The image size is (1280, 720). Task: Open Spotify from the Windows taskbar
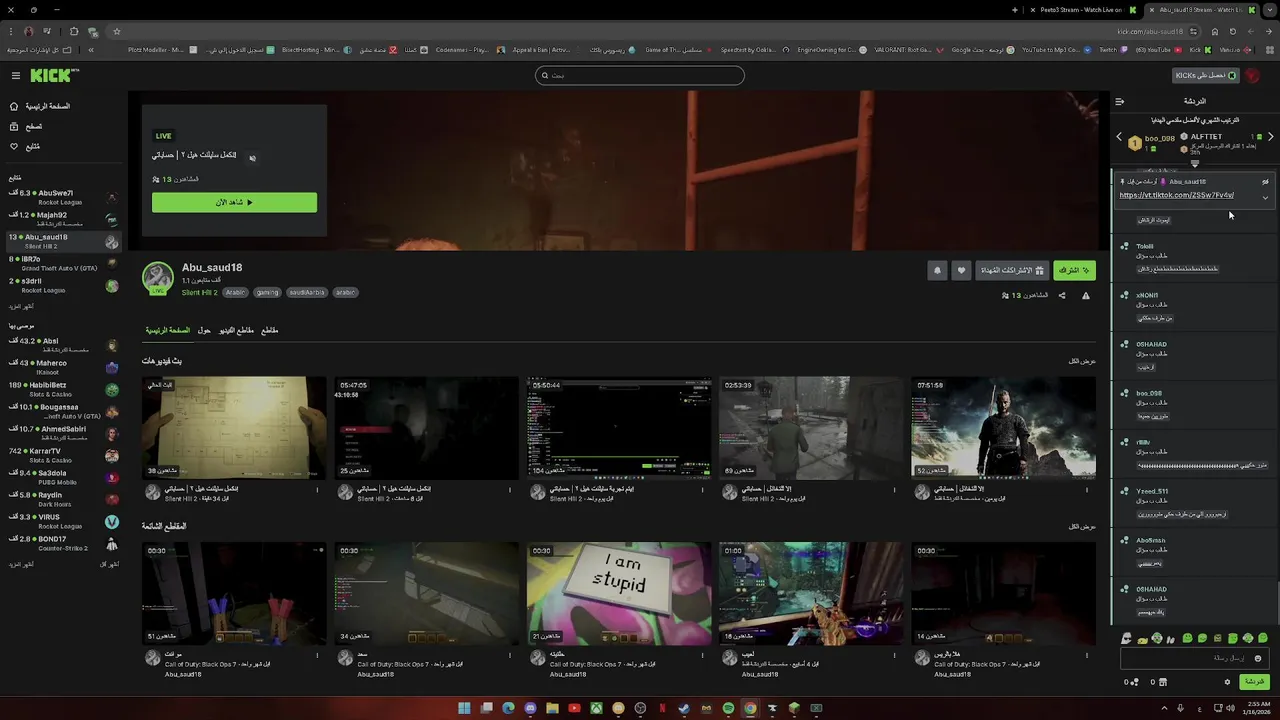tap(728, 708)
